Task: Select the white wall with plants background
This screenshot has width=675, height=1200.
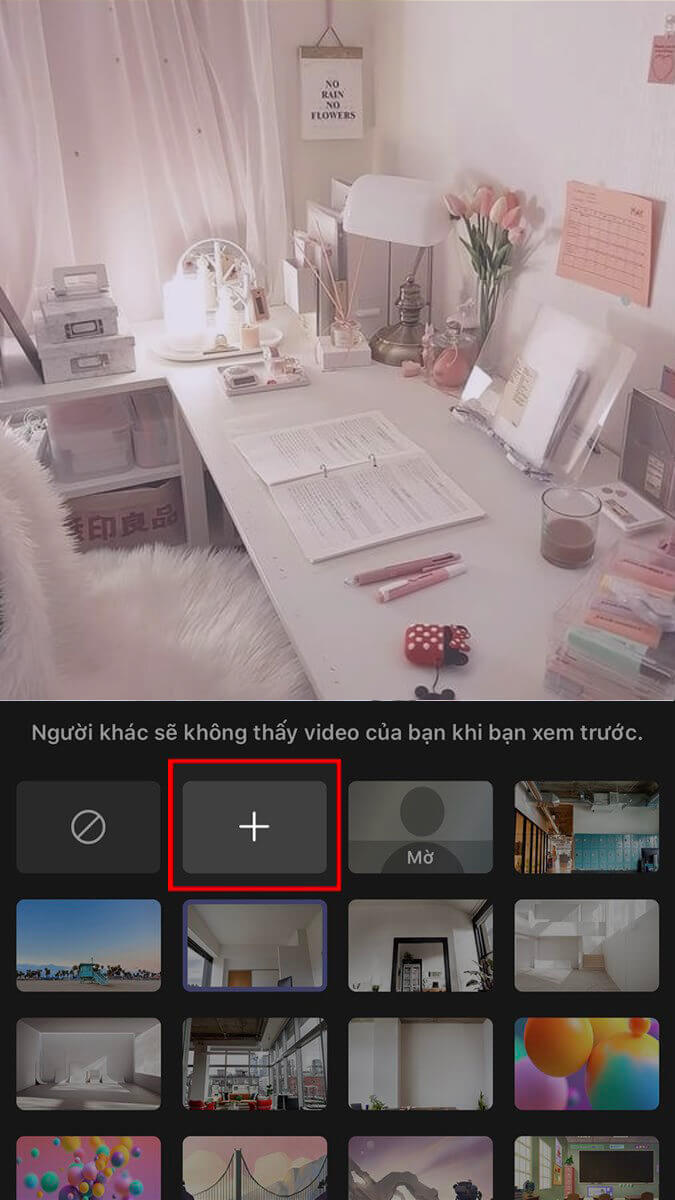Action: point(420,1063)
